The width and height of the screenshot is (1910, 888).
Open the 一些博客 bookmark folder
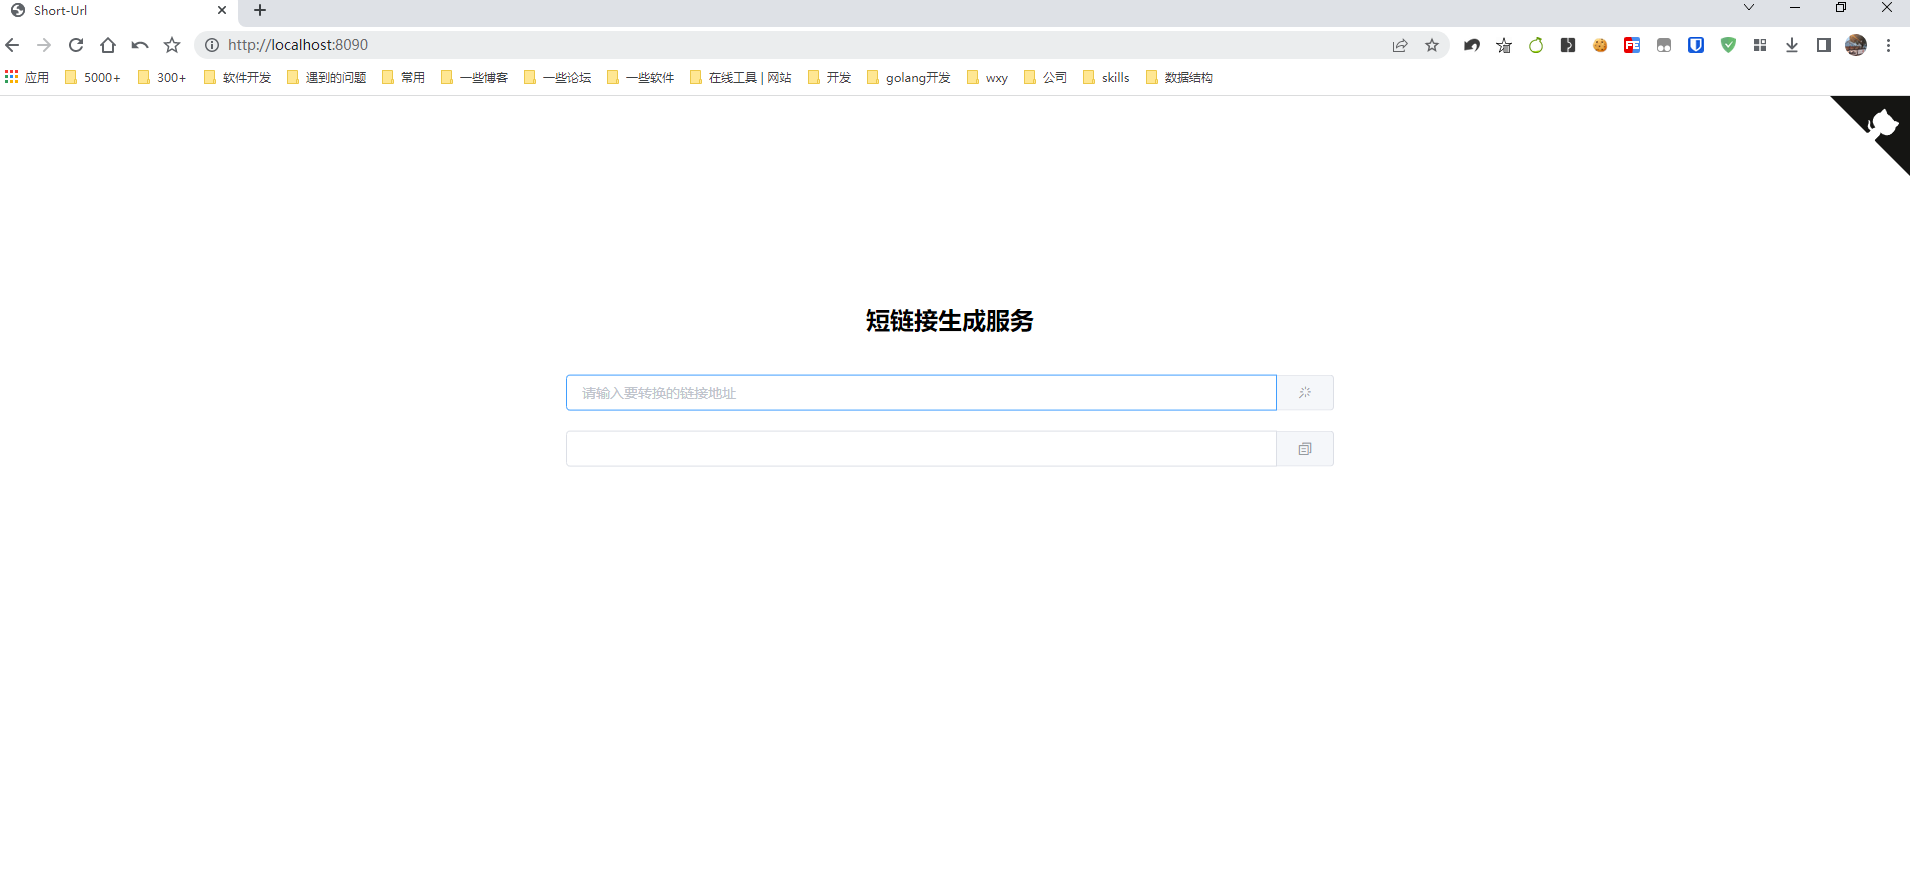(x=474, y=77)
